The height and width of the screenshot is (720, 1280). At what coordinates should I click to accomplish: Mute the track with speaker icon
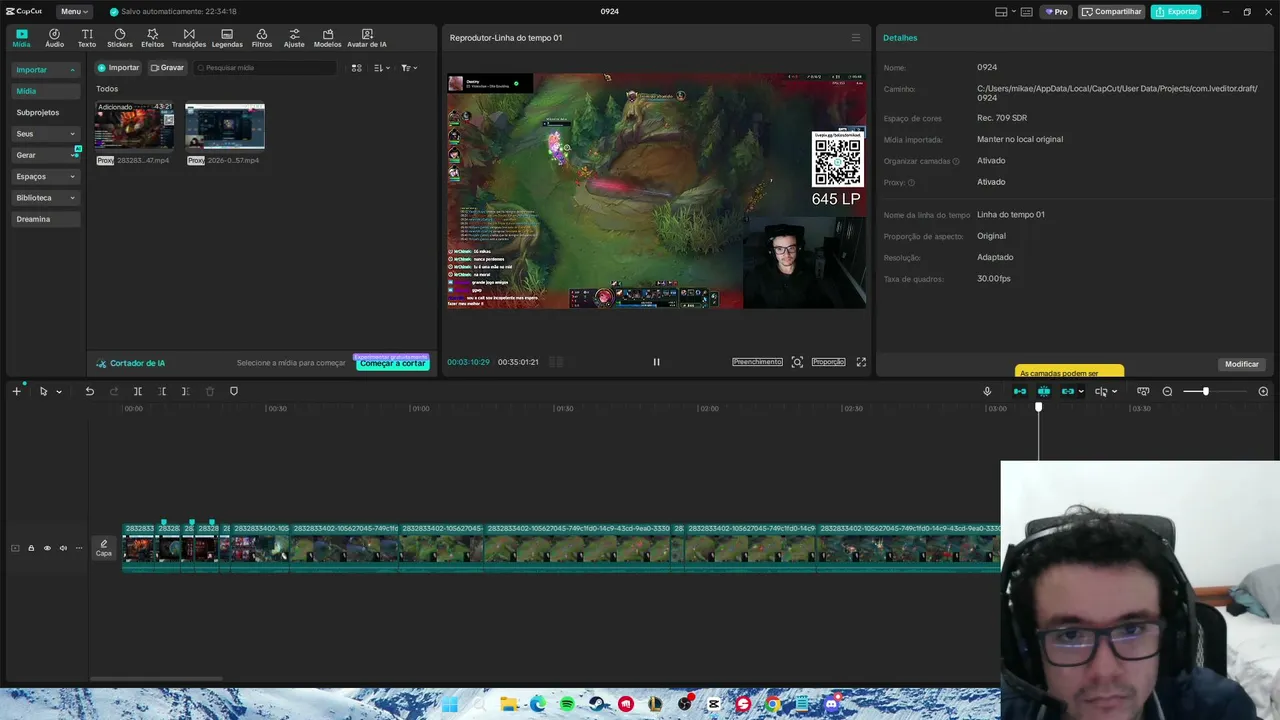pos(63,548)
